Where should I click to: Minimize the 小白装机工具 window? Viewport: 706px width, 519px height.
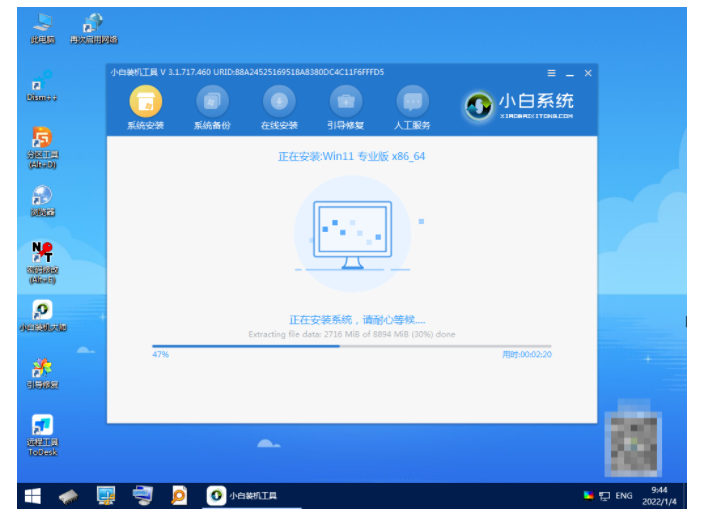(569, 74)
